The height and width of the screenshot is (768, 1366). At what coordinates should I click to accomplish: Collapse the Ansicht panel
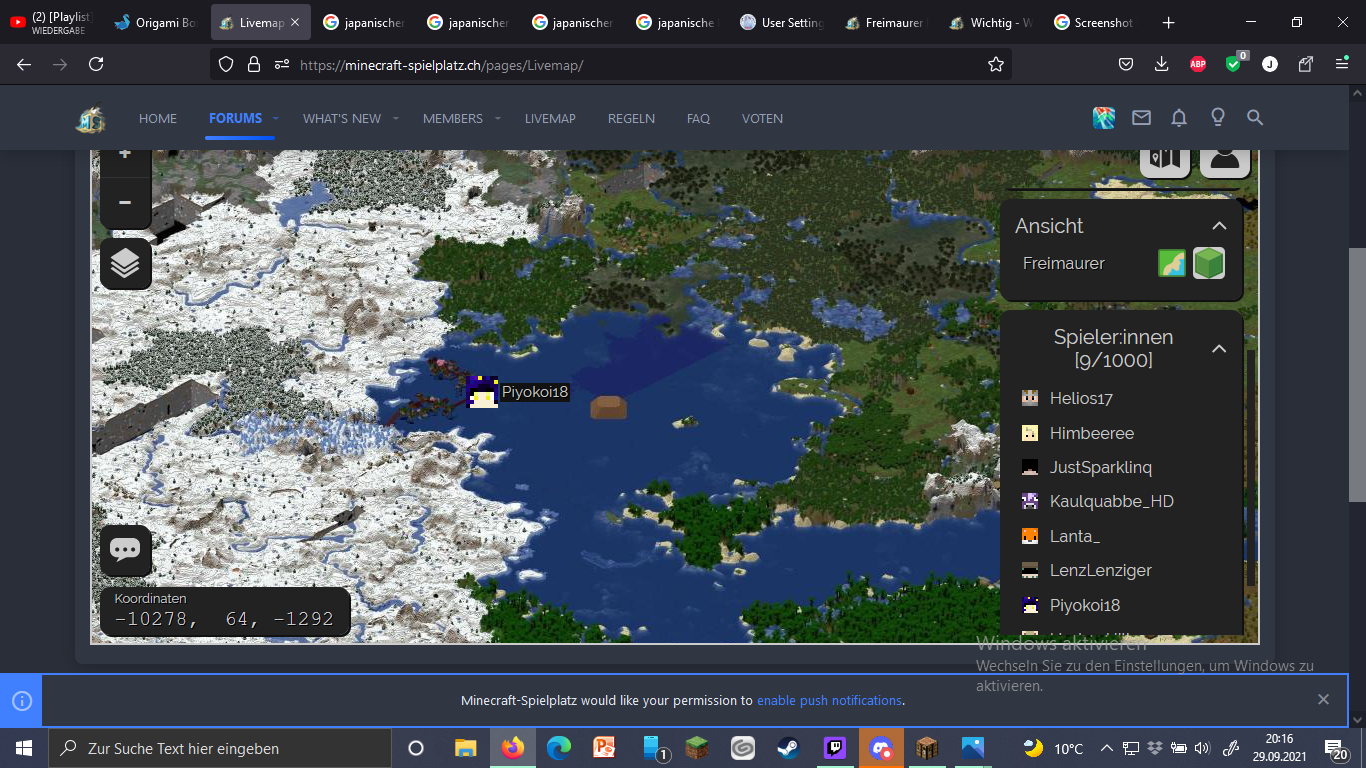(1219, 226)
